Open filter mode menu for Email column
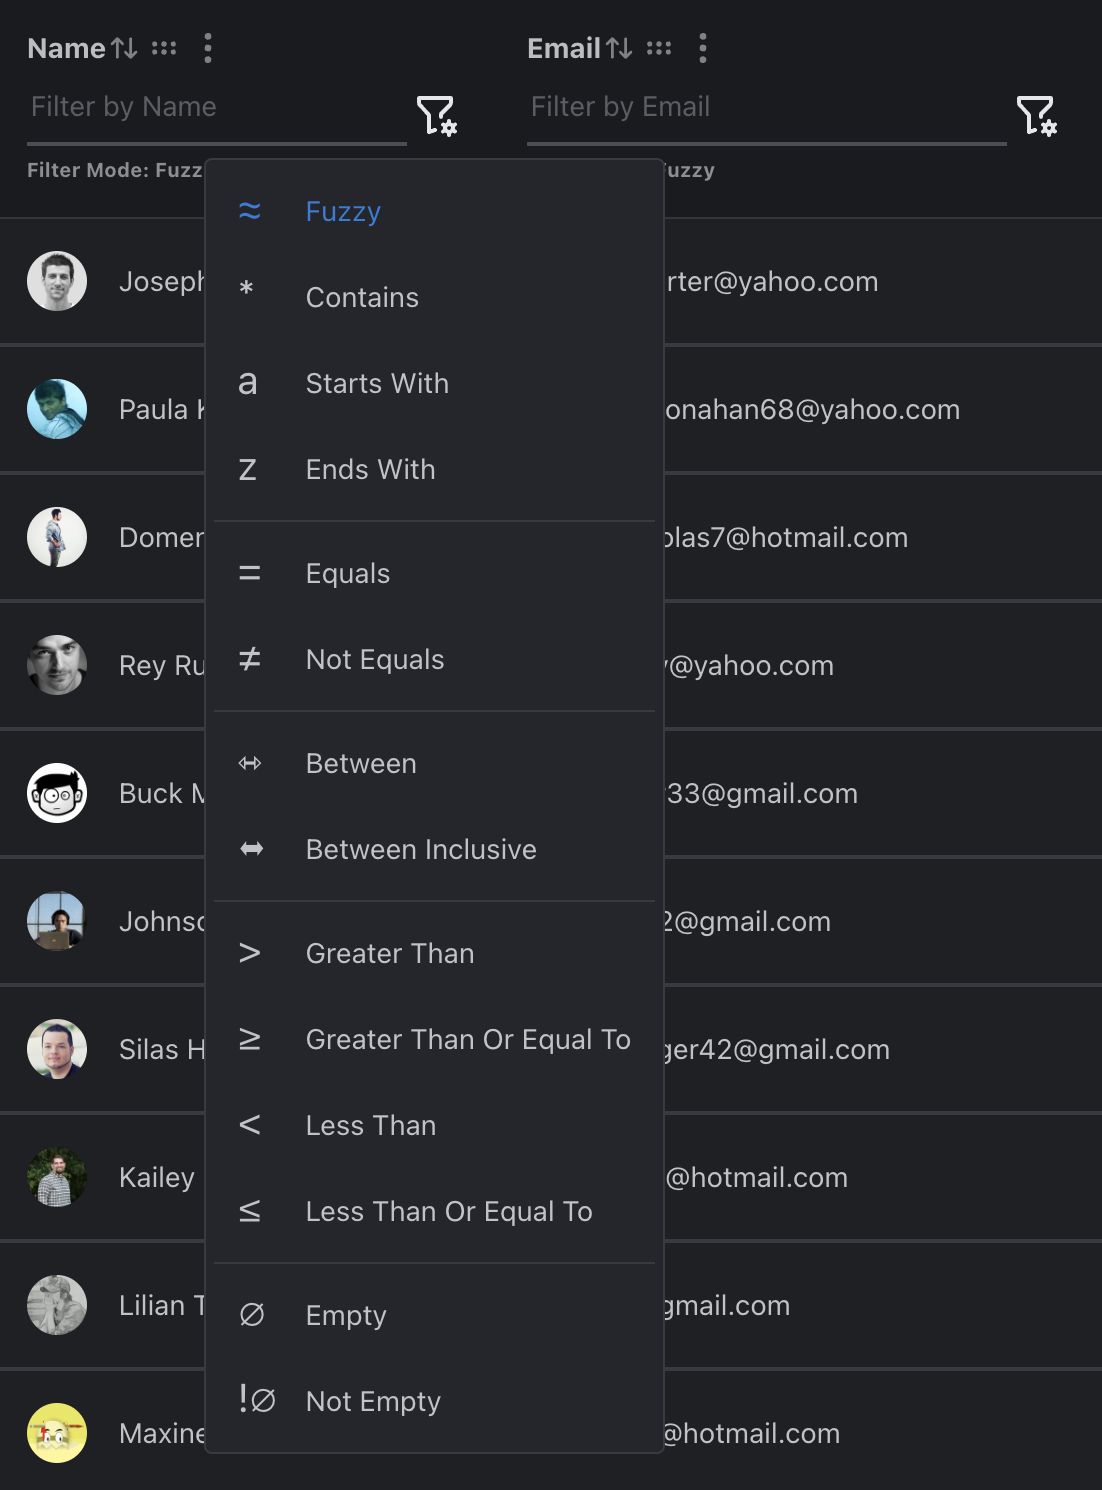This screenshot has height=1490, width=1102. pyautogui.click(x=1036, y=116)
